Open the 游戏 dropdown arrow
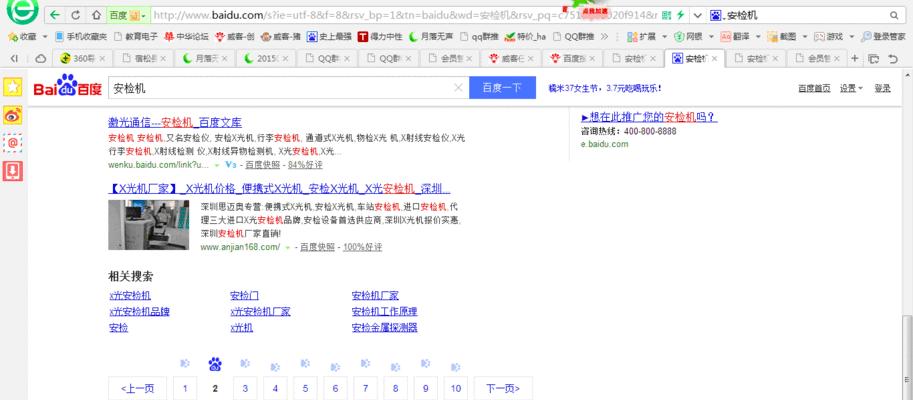This screenshot has height=400, width=913. [851, 36]
